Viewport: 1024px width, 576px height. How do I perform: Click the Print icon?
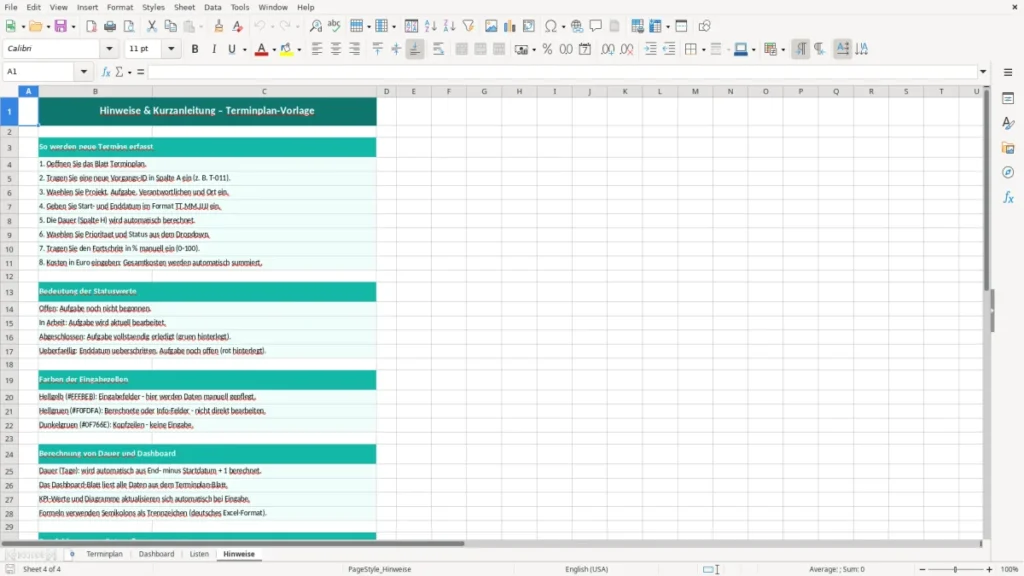(x=110, y=26)
